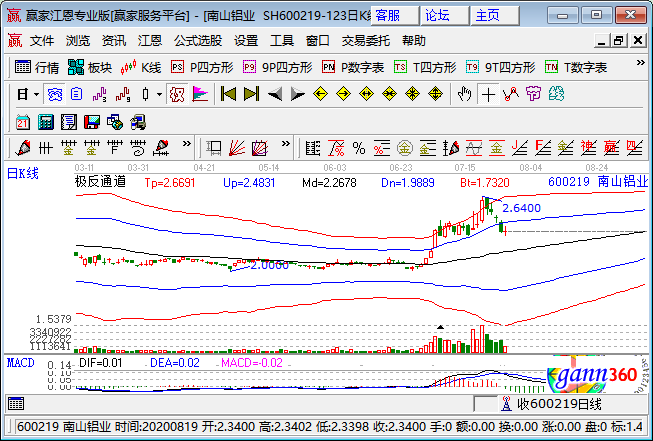Open the 9P四方形 tool
The image size is (653, 441).
point(278,67)
